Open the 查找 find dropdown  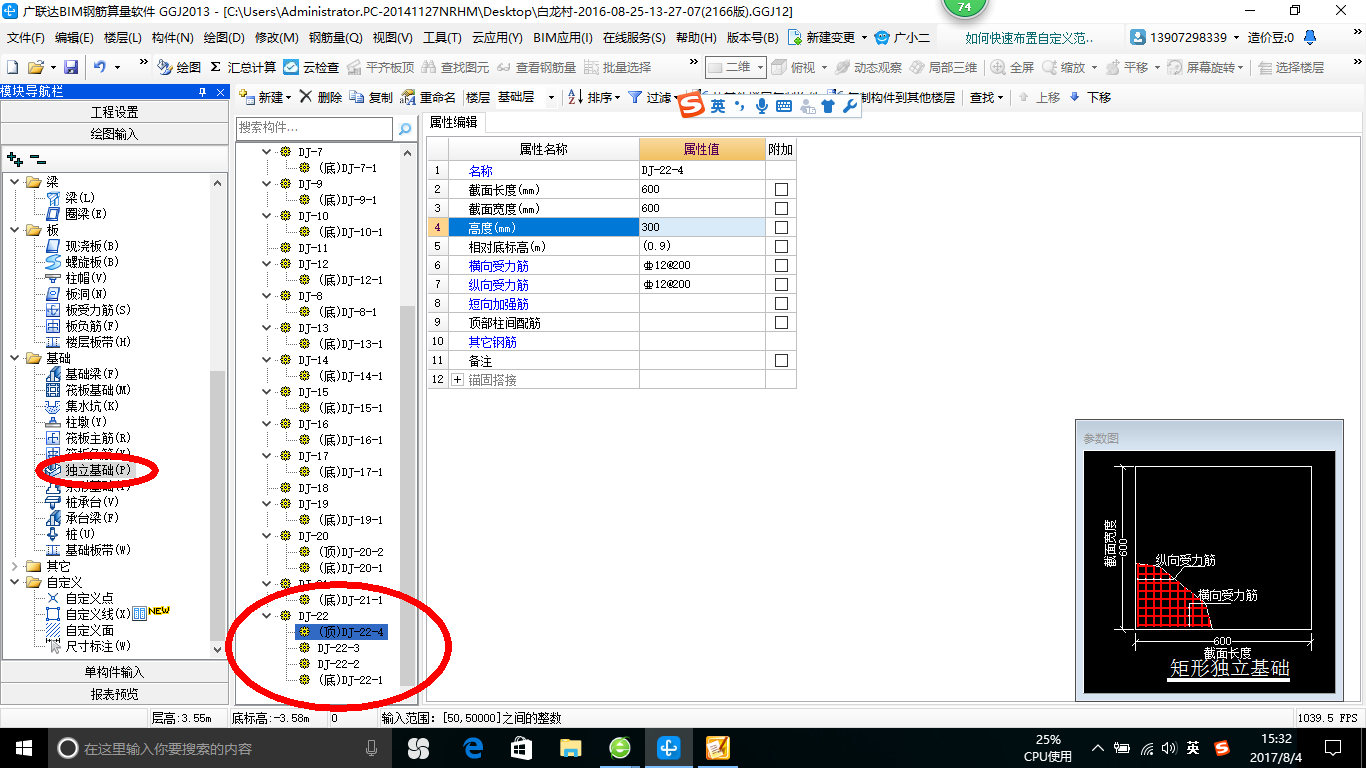click(986, 97)
